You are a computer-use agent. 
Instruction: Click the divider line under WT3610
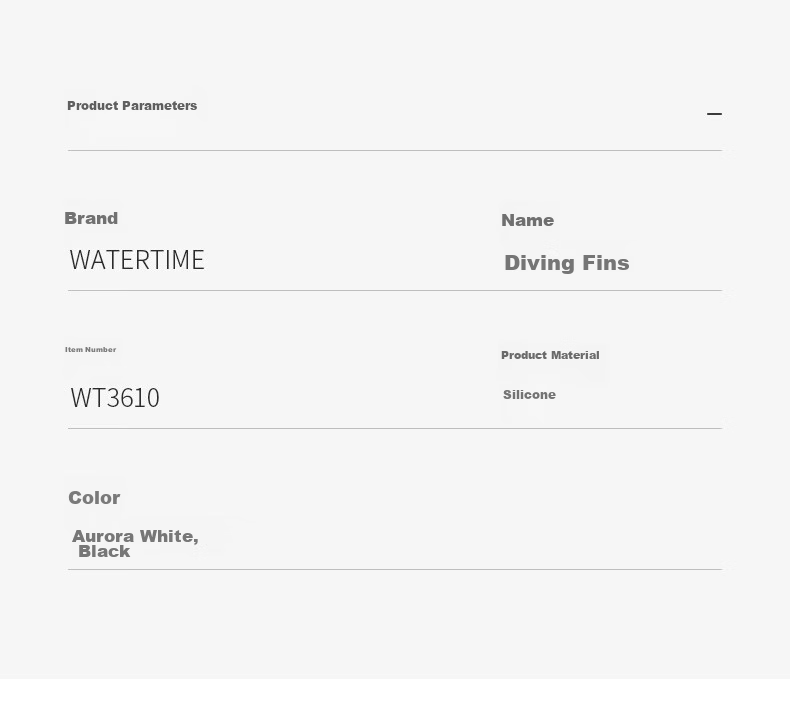coord(395,428)
